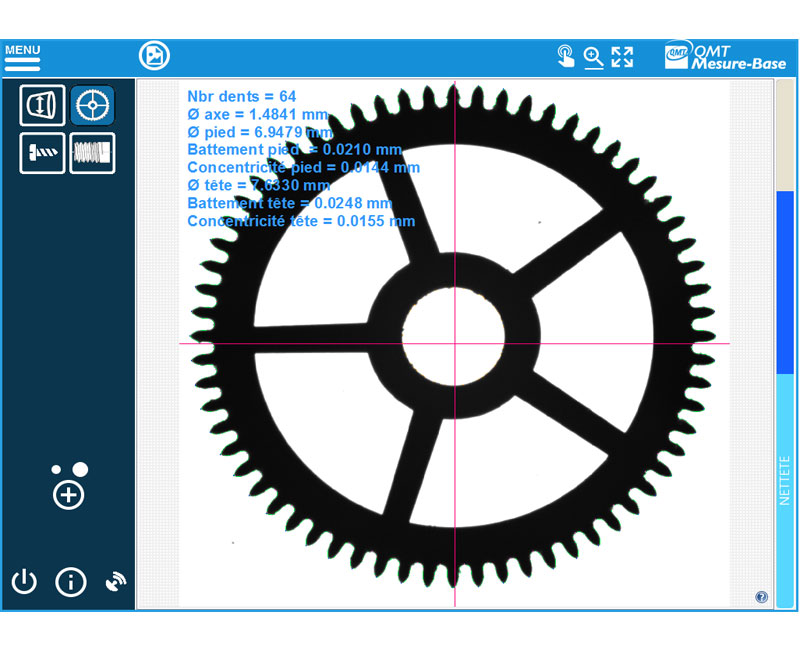This screenshot has width=800, height=650.
Task: Click the 'Concentricité tête' measurement line
Action: coord(300,221)
